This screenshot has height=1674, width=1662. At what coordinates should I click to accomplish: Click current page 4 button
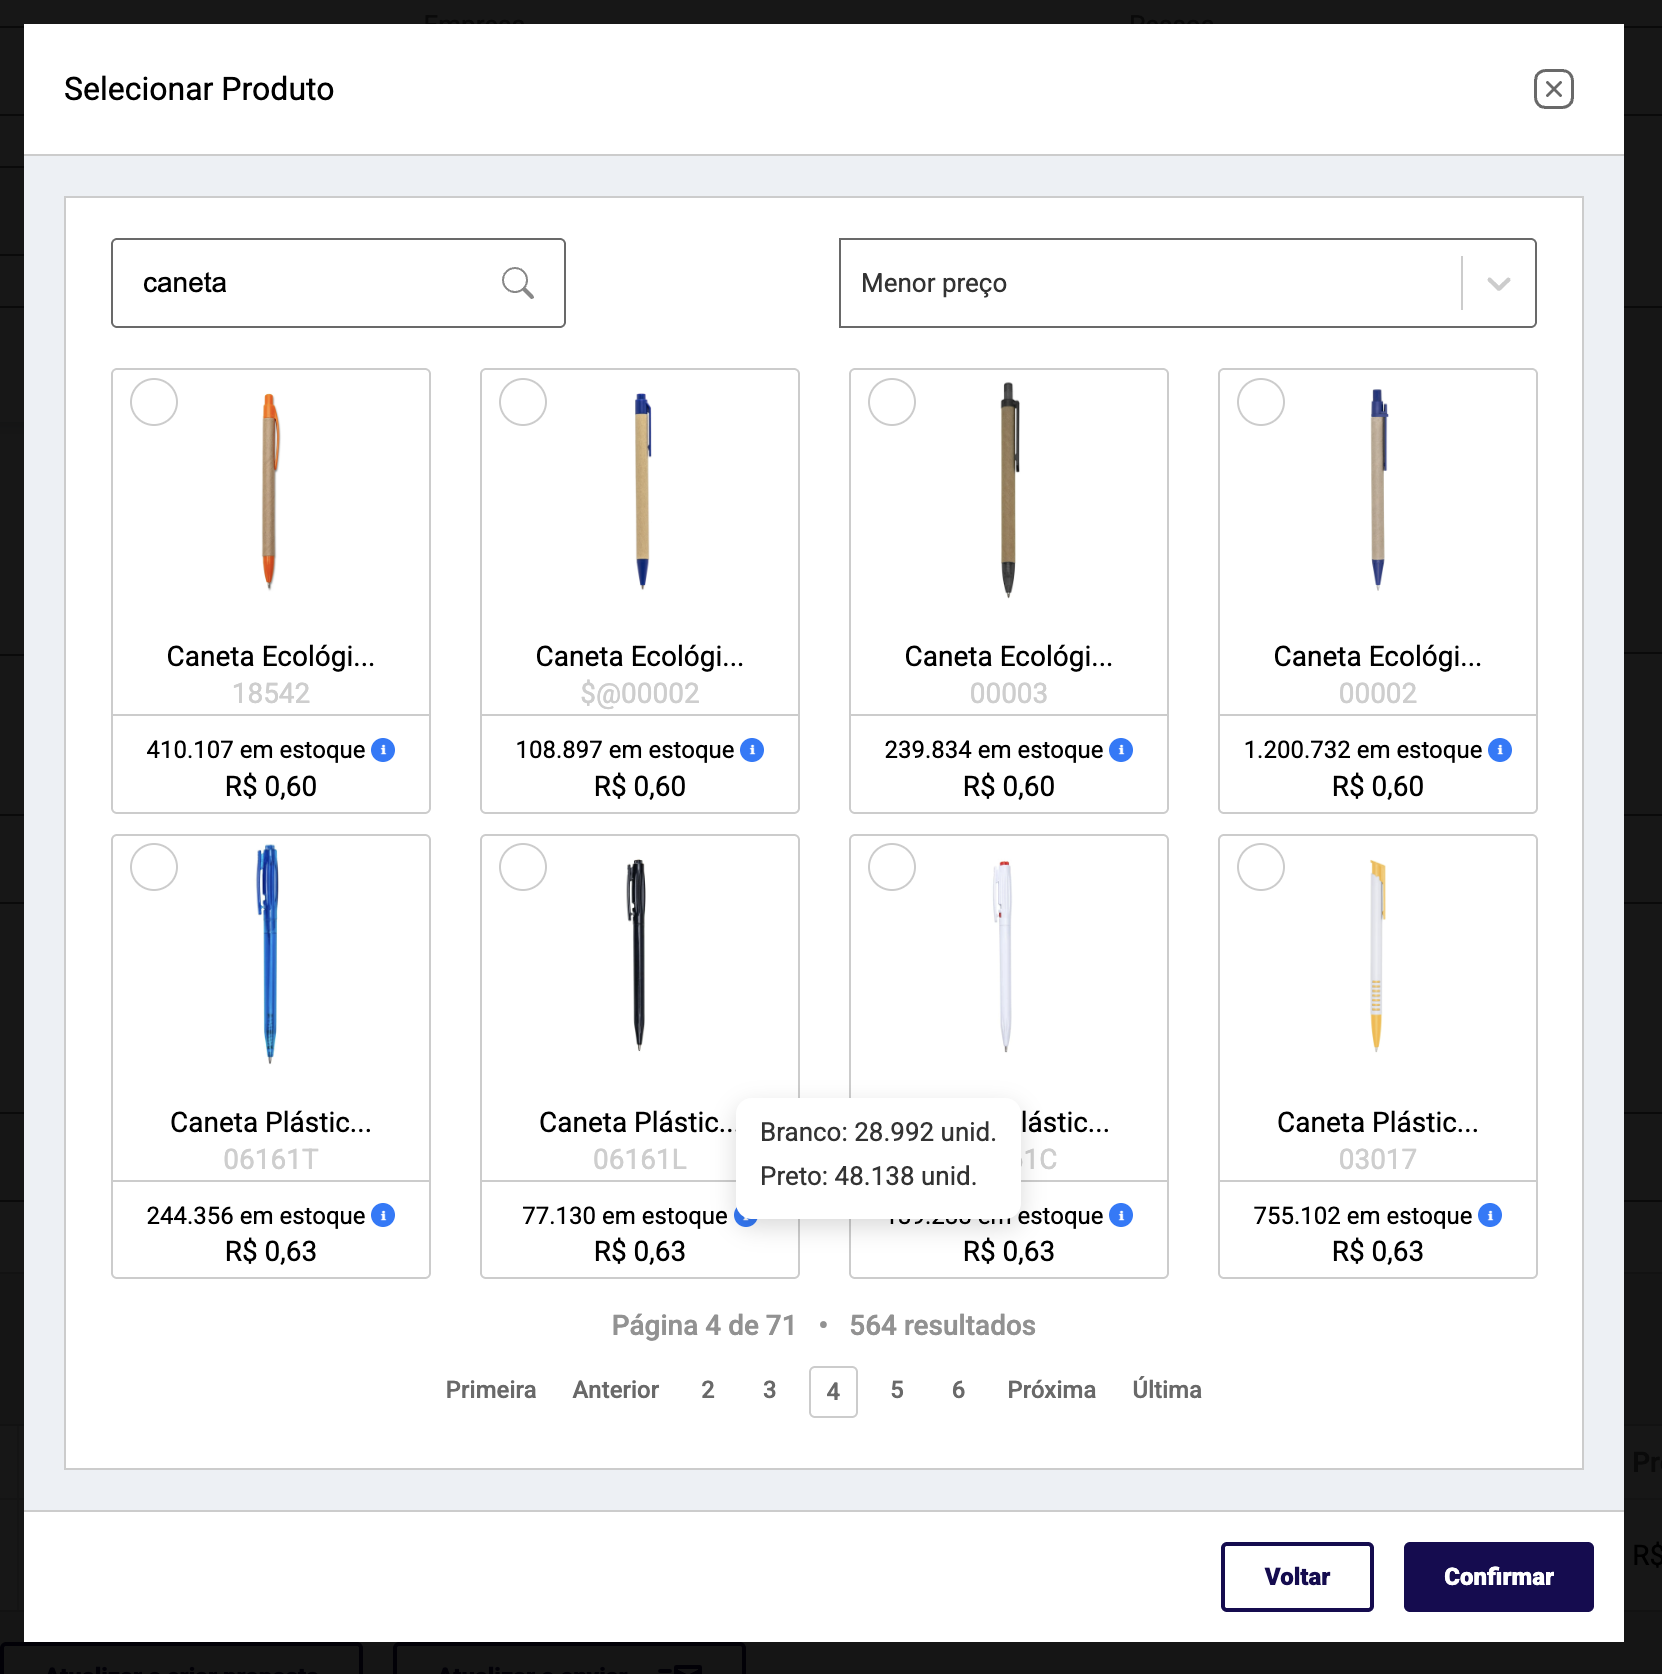(833, 1391)
